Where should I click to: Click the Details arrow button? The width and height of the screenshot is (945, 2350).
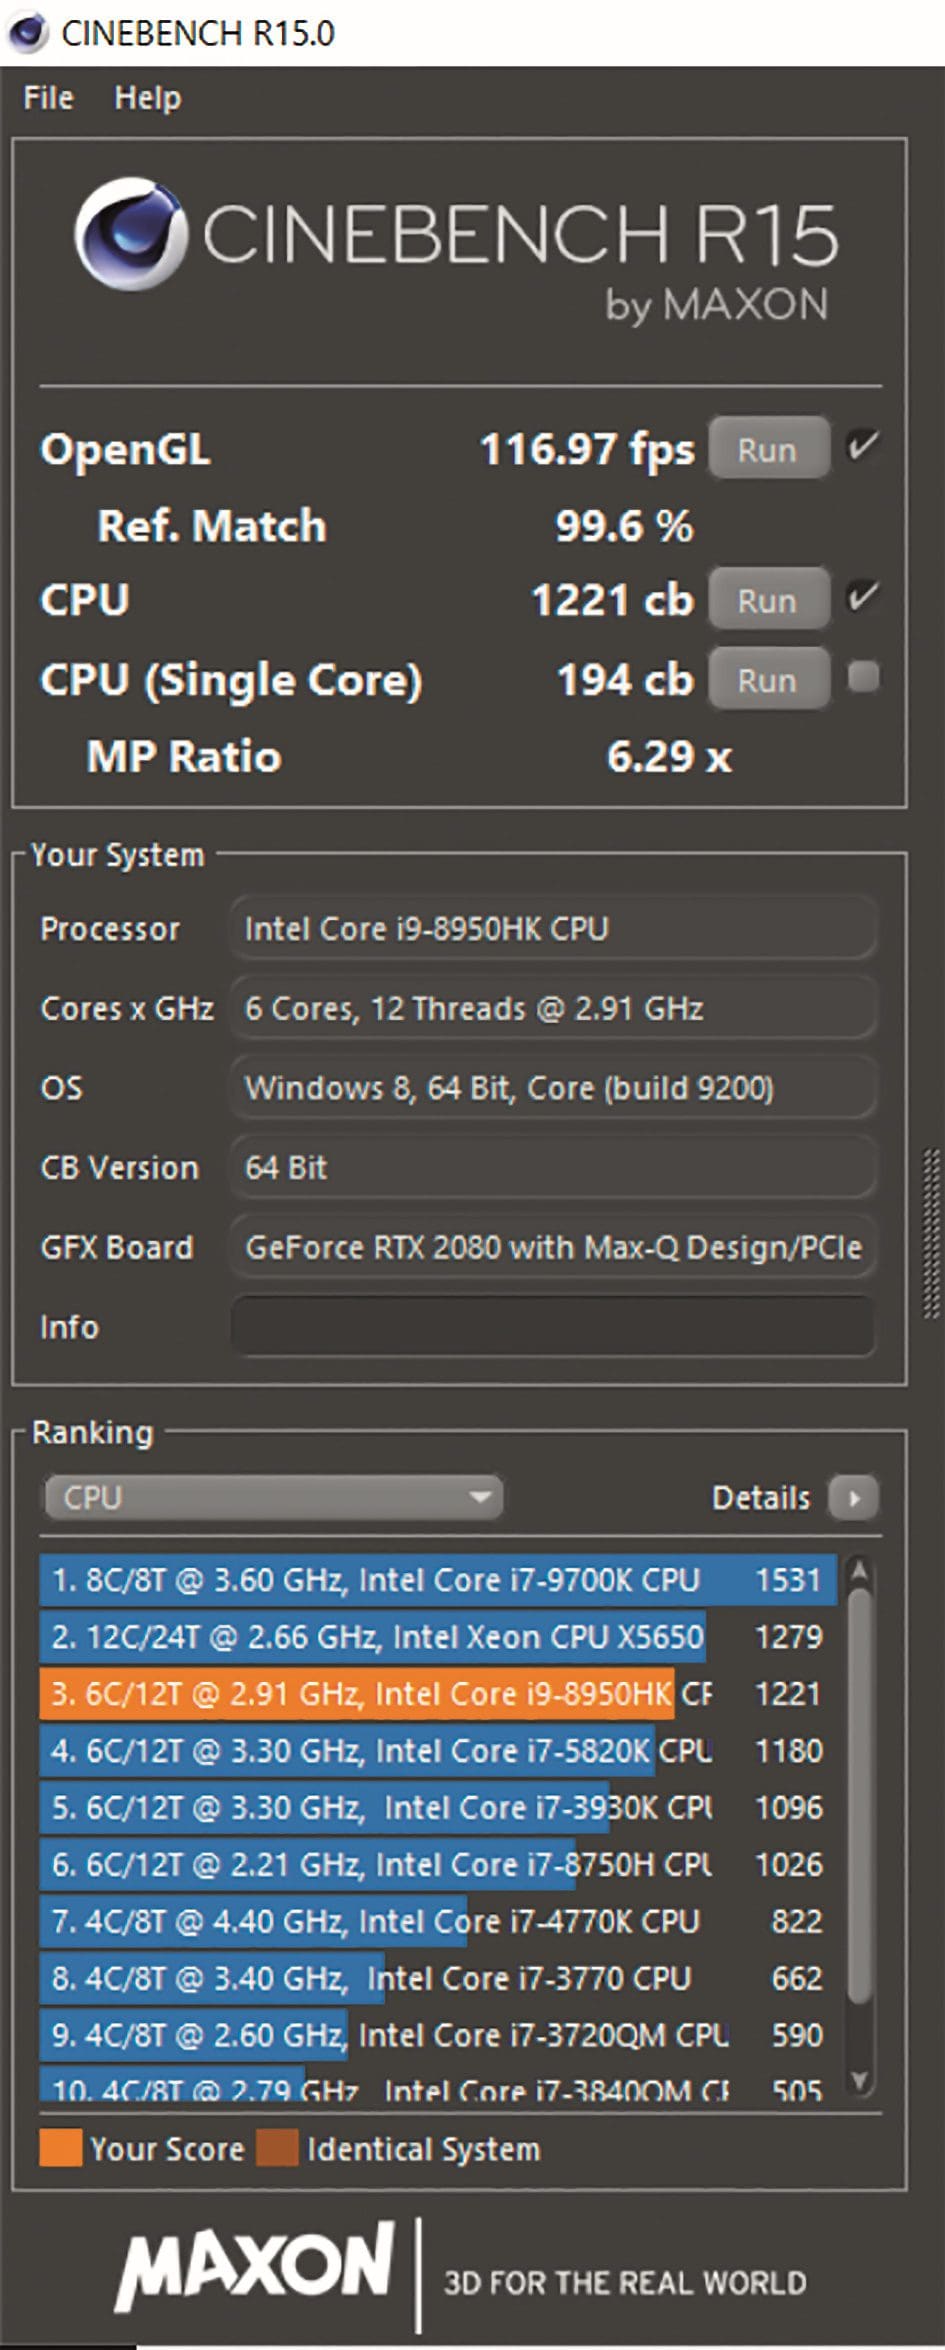[x=854, y=1498]
